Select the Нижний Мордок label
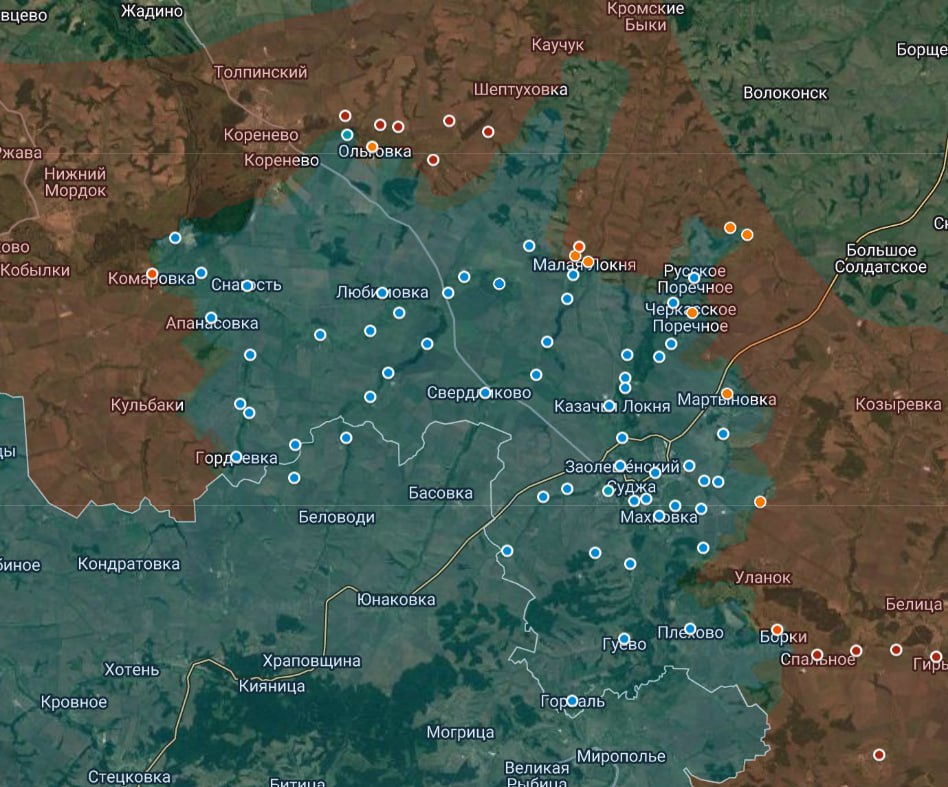The height and width of the screenshot is (787, 948). click(76, 183)
